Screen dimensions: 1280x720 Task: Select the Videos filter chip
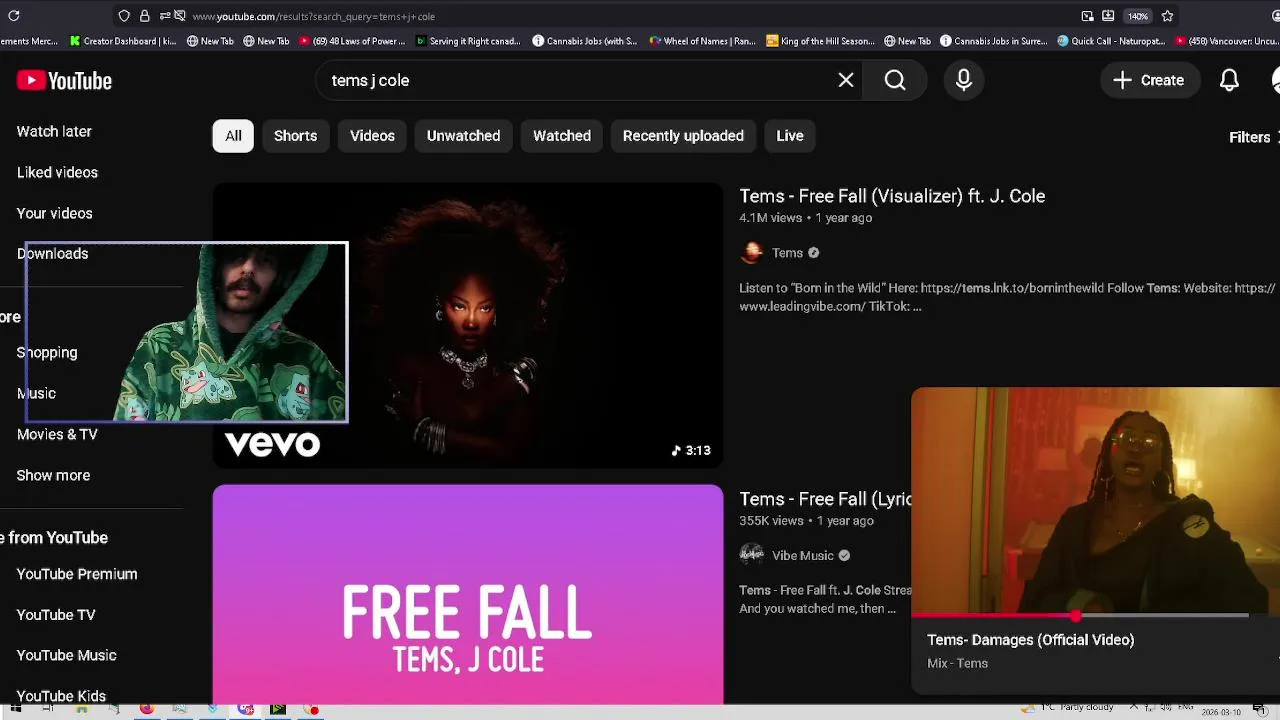click(x=372, y=136)
